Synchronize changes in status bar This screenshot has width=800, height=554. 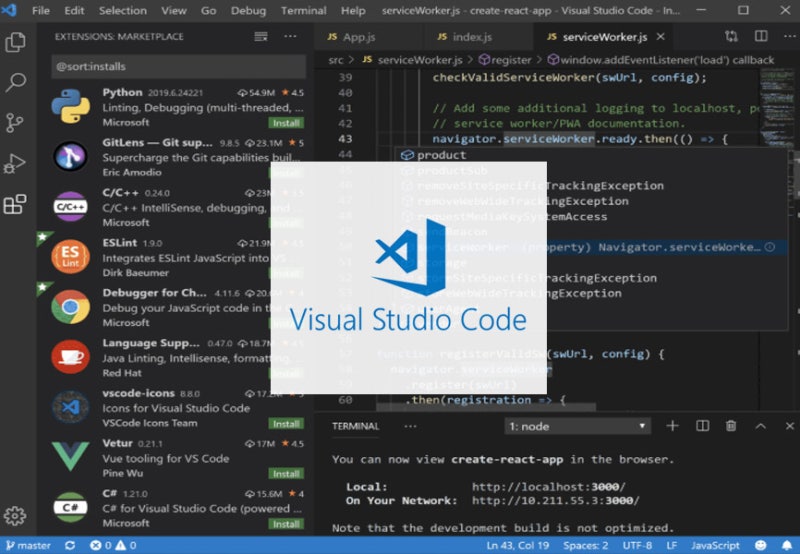[x=70, y=545]
